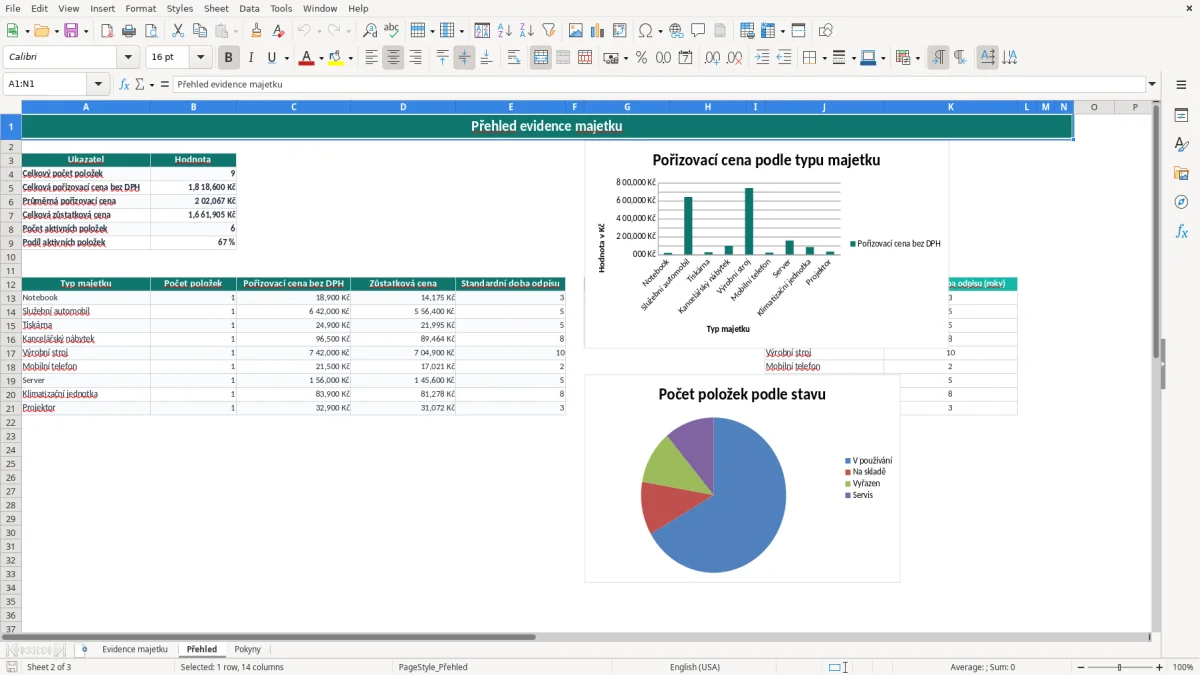Clear direct formatting icon
The width and height of the screenshot is (1200, 675).
[279, 31]
